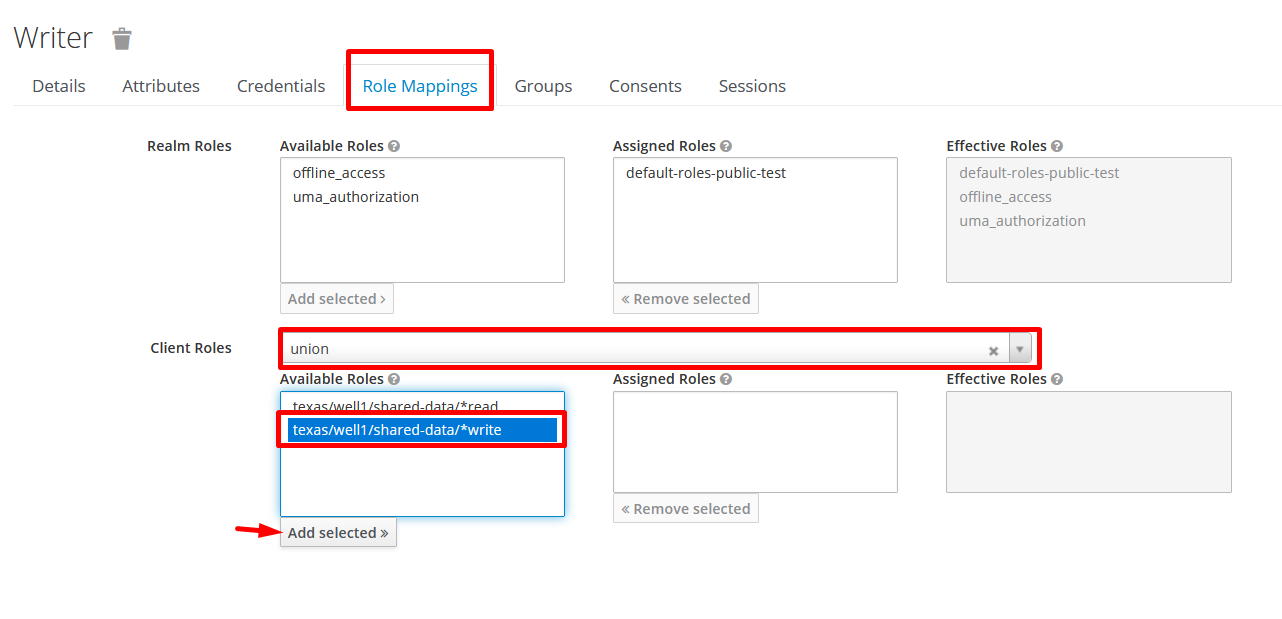Click help icon beside Client Effective Roles
The image size is (1282, 619).
(1057, 379)
